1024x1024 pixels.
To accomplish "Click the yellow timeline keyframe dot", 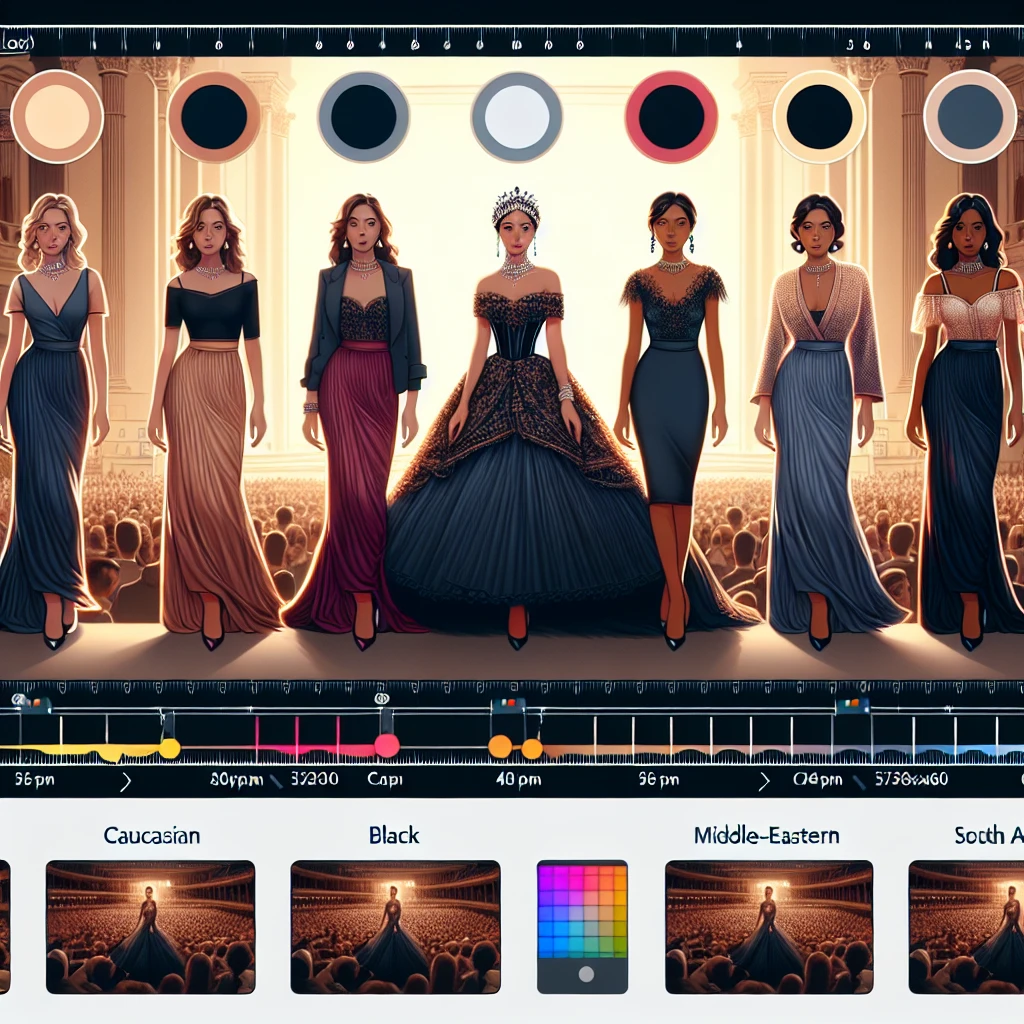I will 170,748.
